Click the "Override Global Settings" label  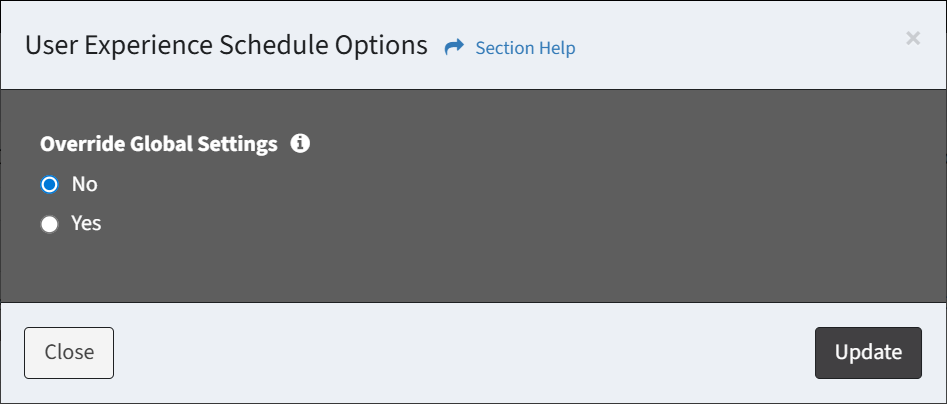pyautogui.click(x=159, y=144)
